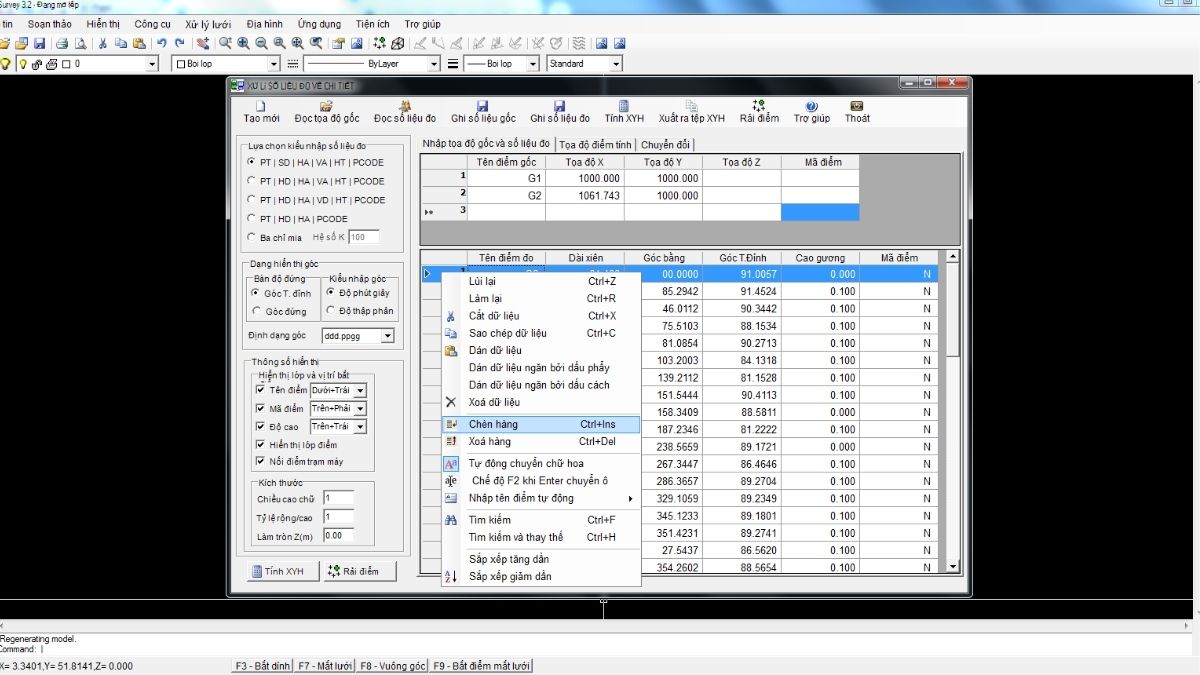Image resolution: width=1200 pixels, height=675 pixels.
Task: Open Trợ giúp help icon
Action: (812, 106)
